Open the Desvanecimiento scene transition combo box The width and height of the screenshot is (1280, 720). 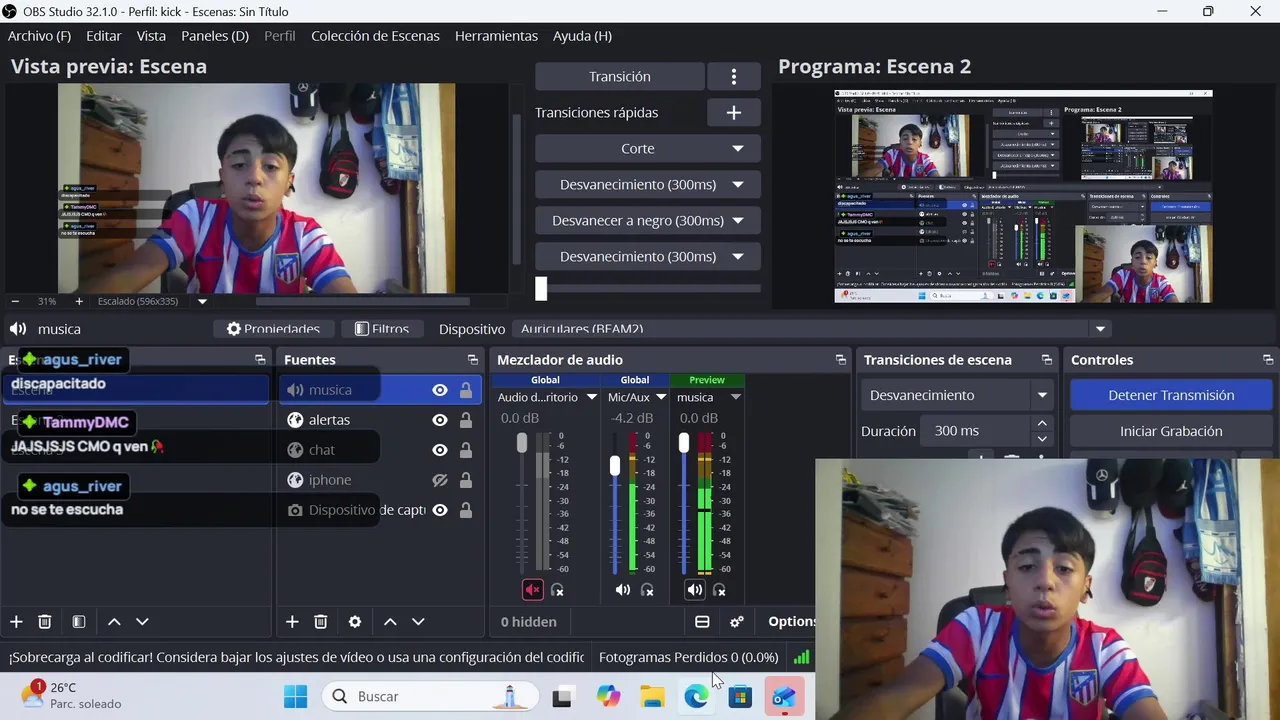(x=957, y=395)
